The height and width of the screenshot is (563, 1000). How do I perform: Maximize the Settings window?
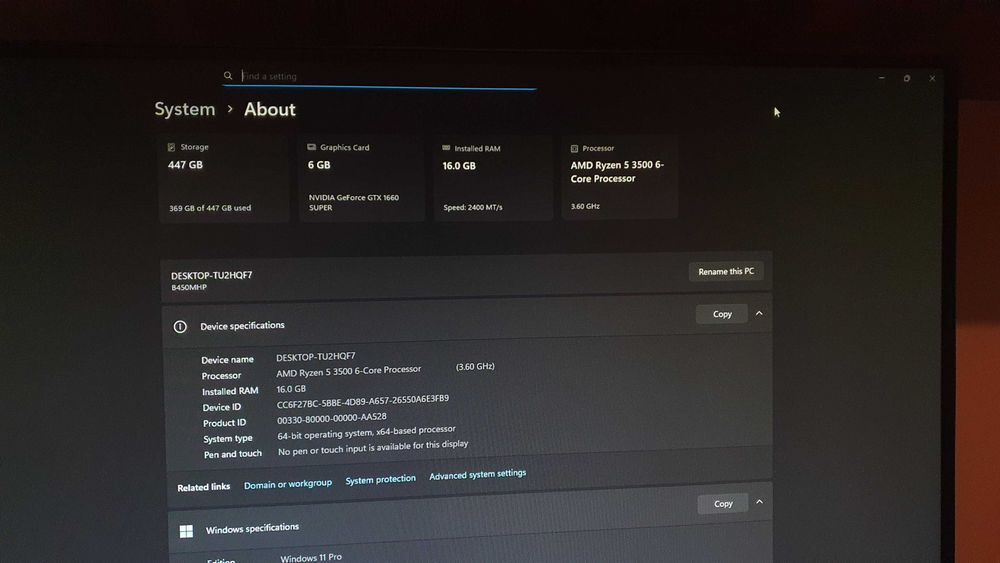click(907, 78)
